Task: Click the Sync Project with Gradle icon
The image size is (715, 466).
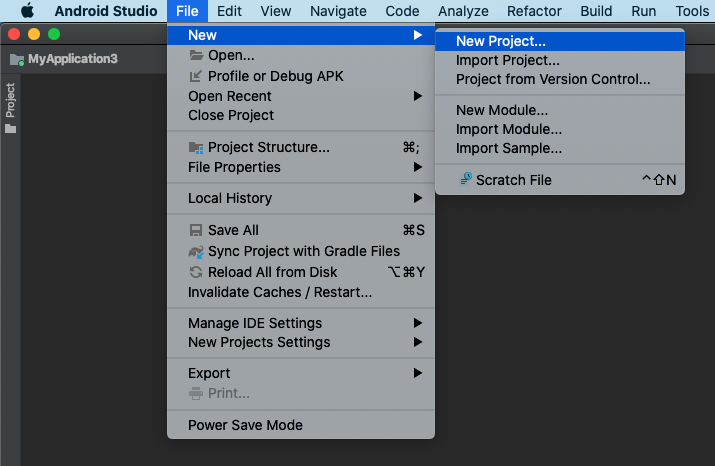Action: [x=196, y=252]
